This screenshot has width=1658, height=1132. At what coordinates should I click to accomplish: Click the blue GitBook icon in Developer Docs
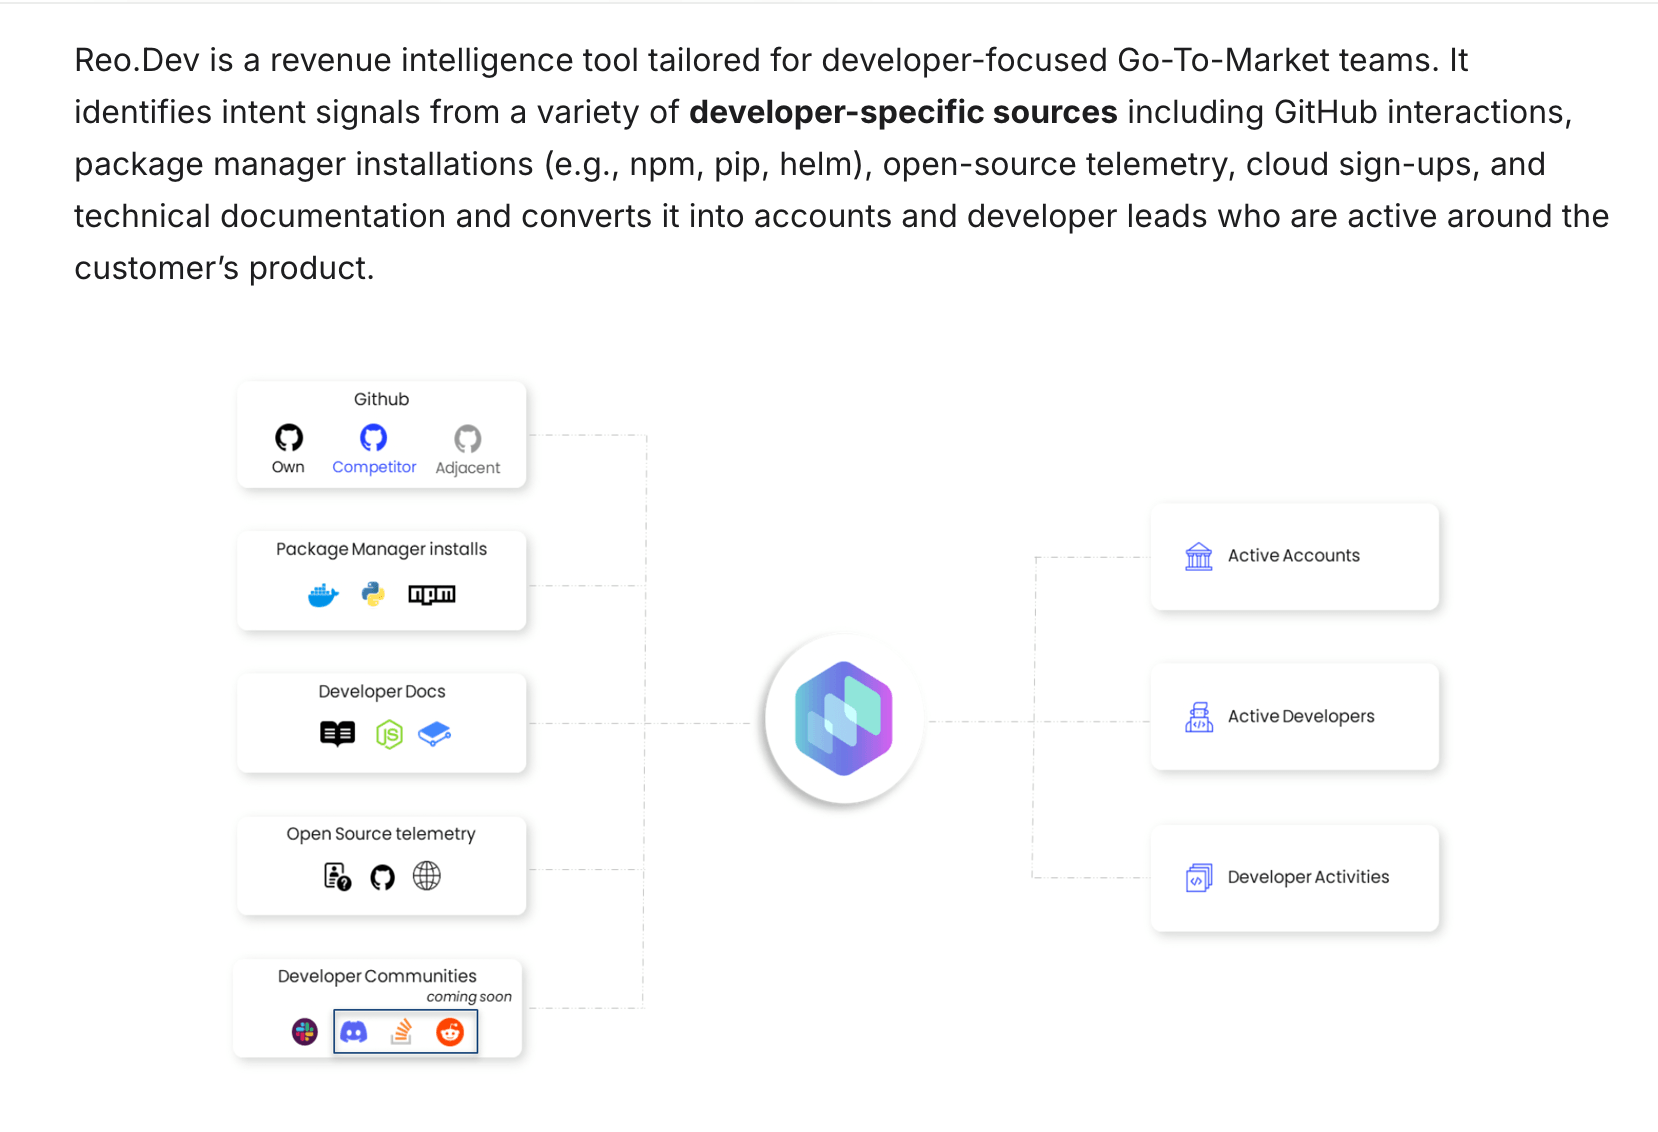click(x=435, y=735)
